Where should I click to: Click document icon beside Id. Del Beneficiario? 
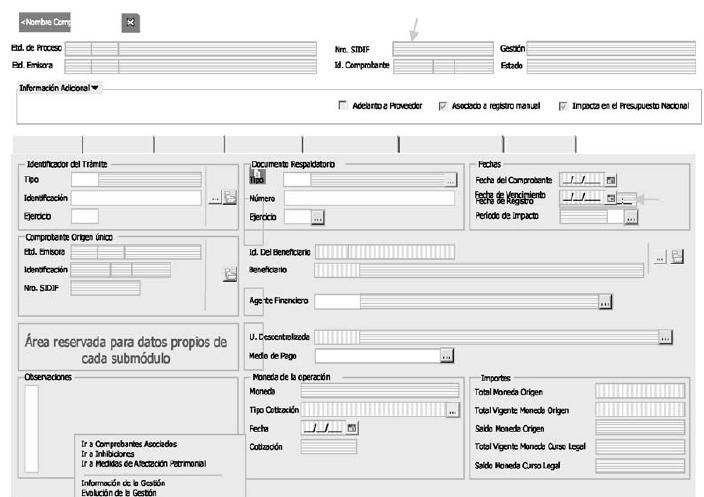676,257
